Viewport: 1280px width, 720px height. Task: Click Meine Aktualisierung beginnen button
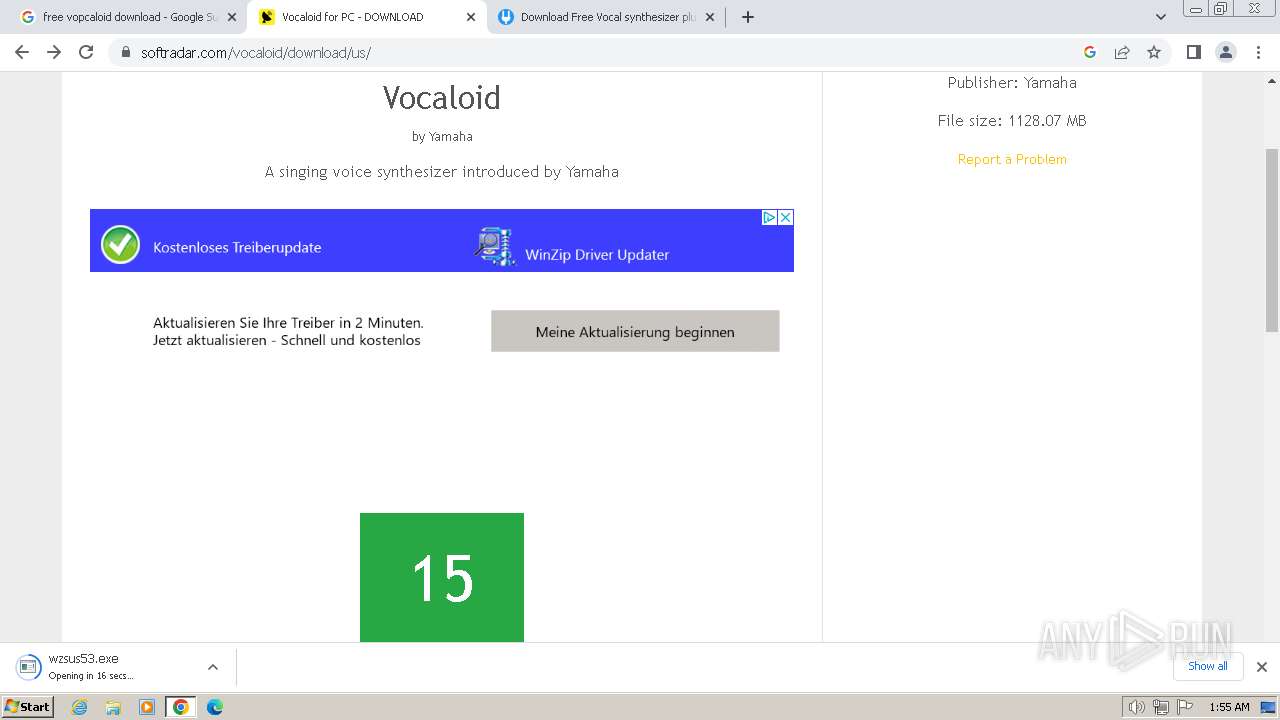tap(635, 331)
